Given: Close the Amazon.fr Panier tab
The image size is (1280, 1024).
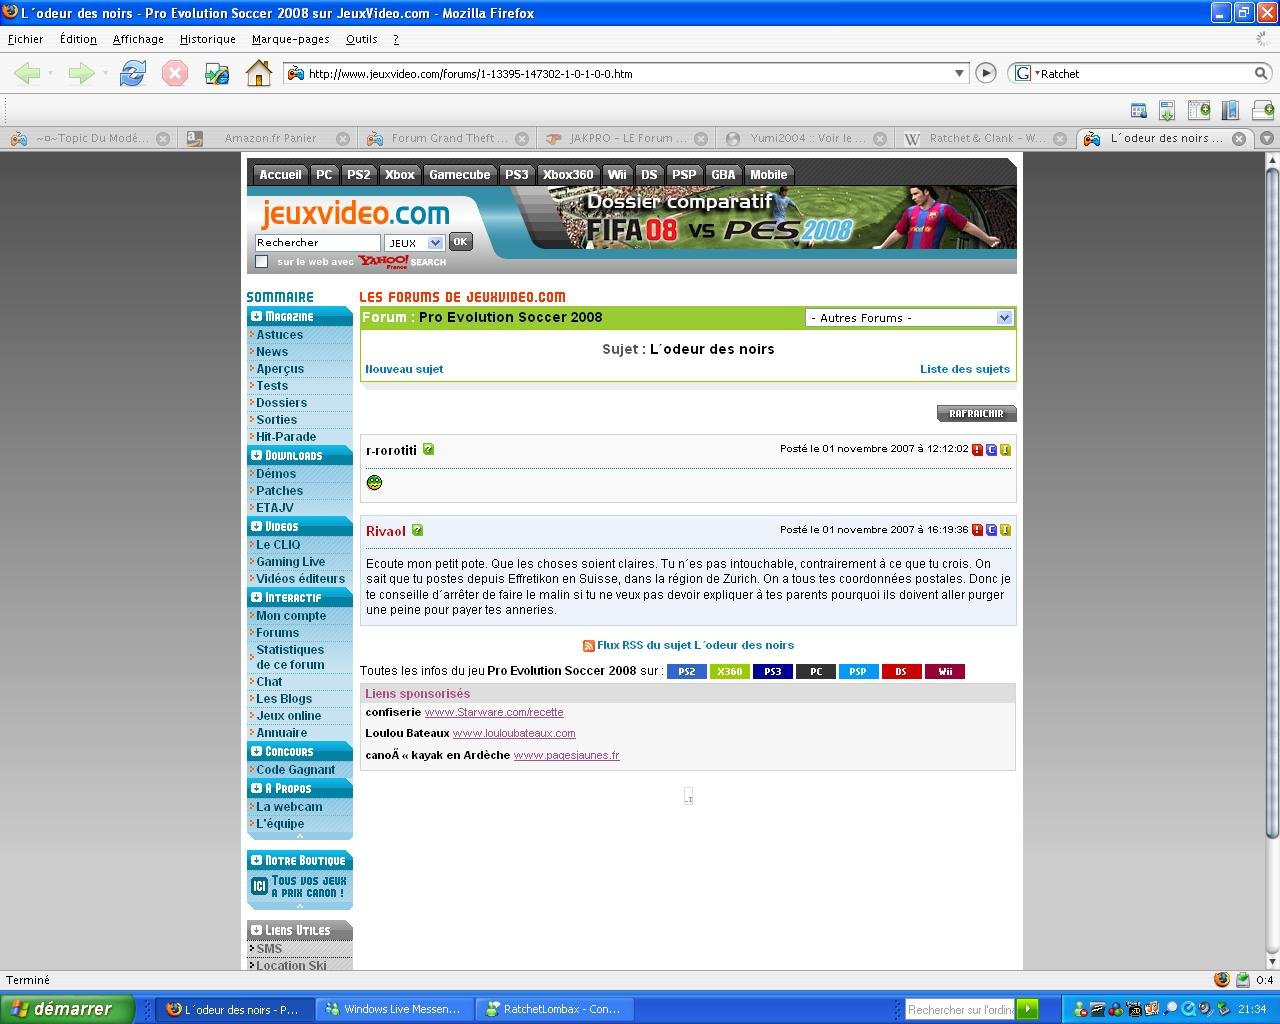Looking at the screenshot, I should (x=343, y=139).
